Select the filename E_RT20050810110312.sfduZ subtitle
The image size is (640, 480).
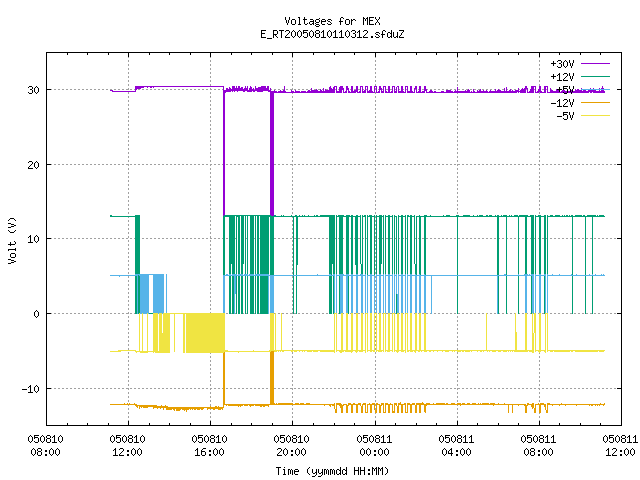pos(332,34)
